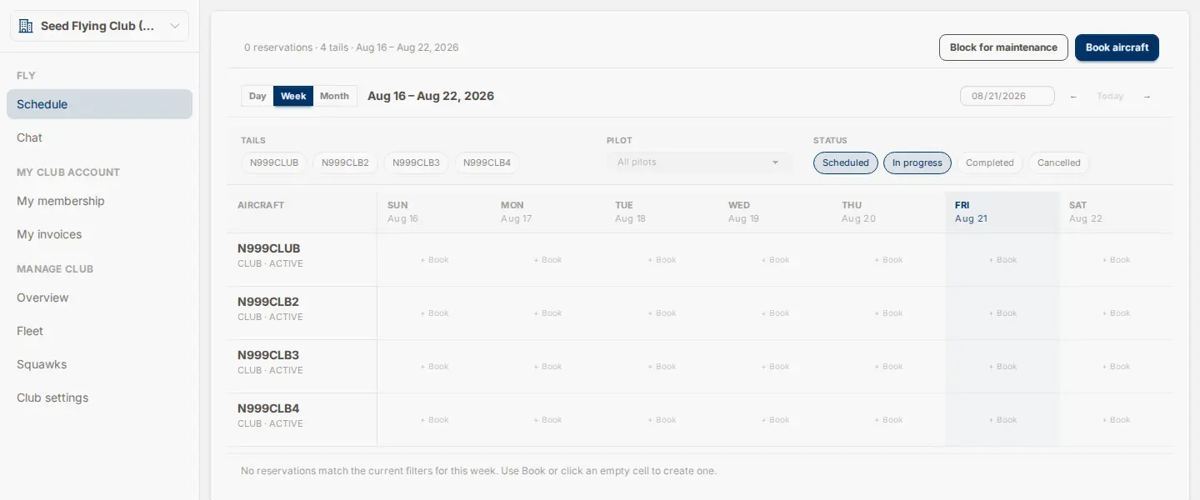This screenshot has width=1200, height=500.
Task: Go to next week arrow
Action: tap(1147, 97)
